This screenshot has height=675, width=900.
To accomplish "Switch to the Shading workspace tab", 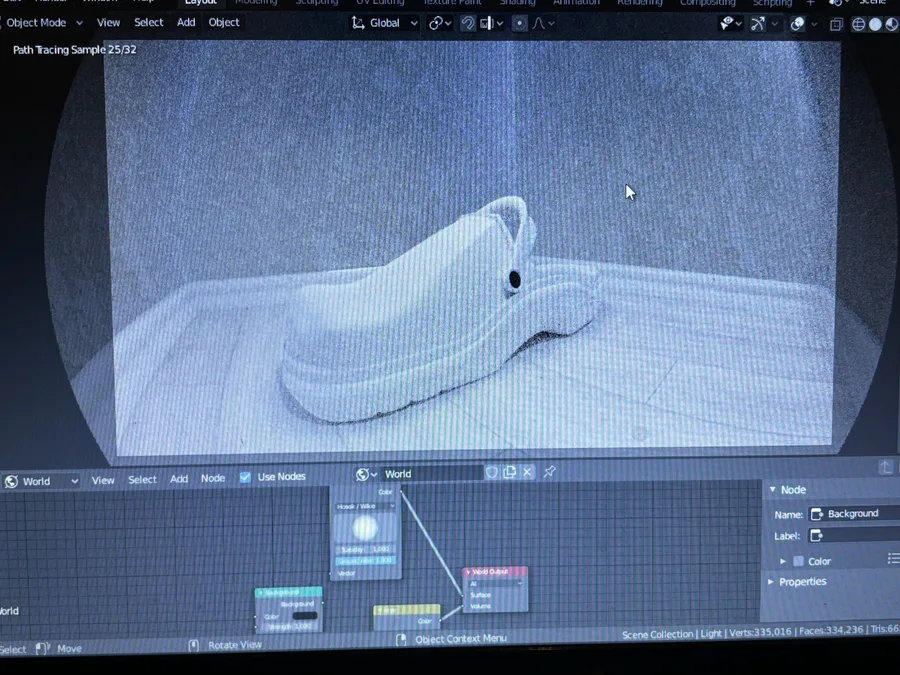I will coord(517,2).
